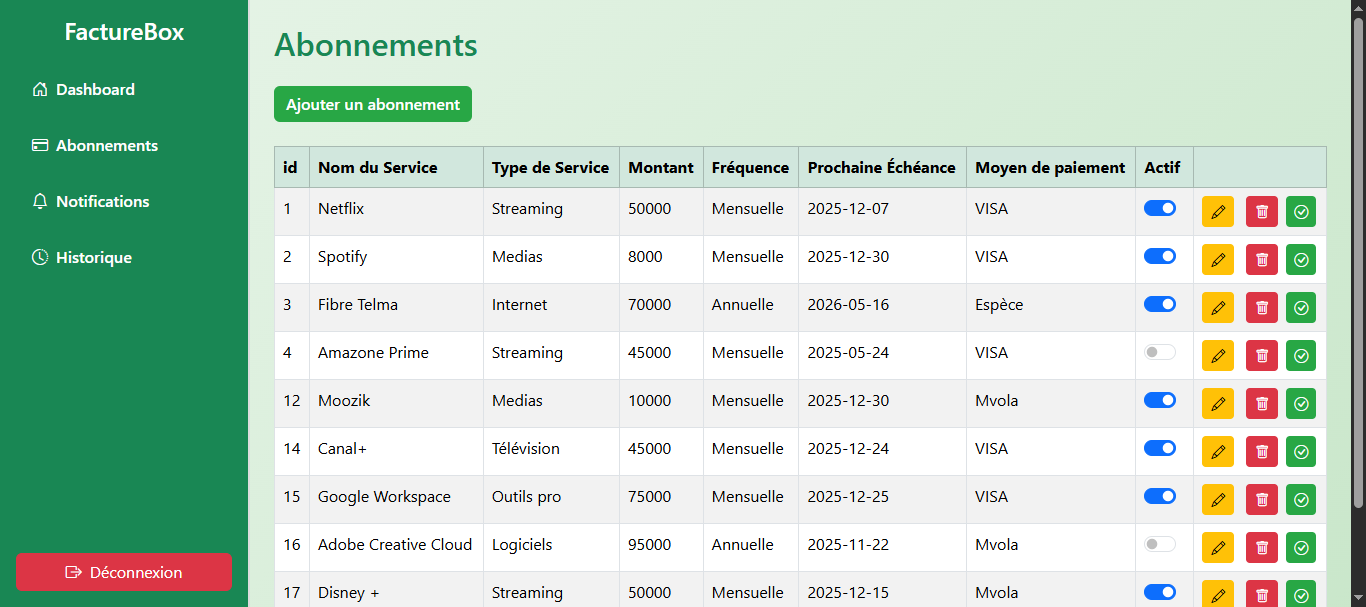This screenshot has width=1366, height=607.
Task: Edit Google Workspace using the pencil icon
Action: (x=1218, y=500)
